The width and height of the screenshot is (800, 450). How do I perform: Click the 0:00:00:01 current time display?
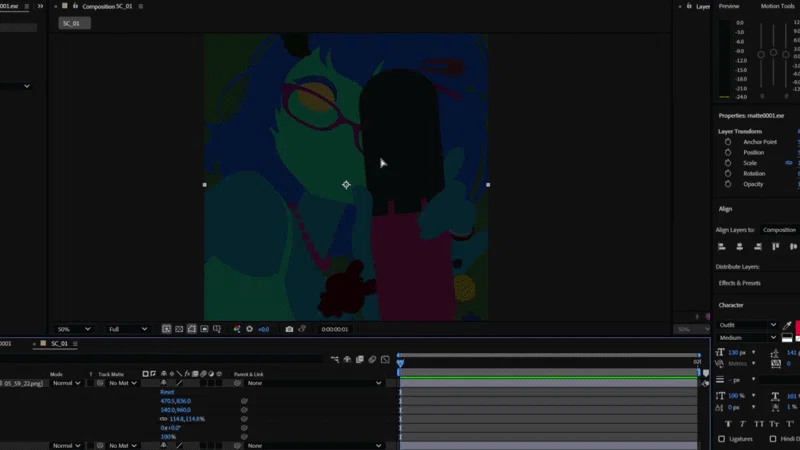(x=335, y=329)
